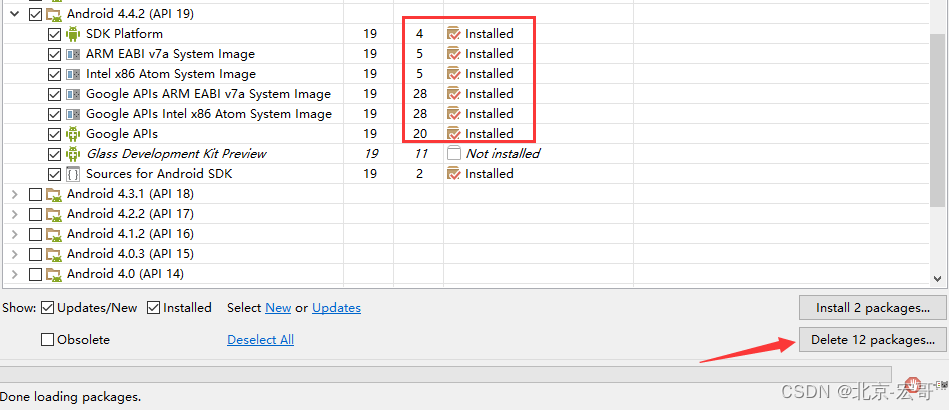Expand the Android 4.0 (API 14) group
The width and height of the screenshot is (949, 410).
click(15, 274)
